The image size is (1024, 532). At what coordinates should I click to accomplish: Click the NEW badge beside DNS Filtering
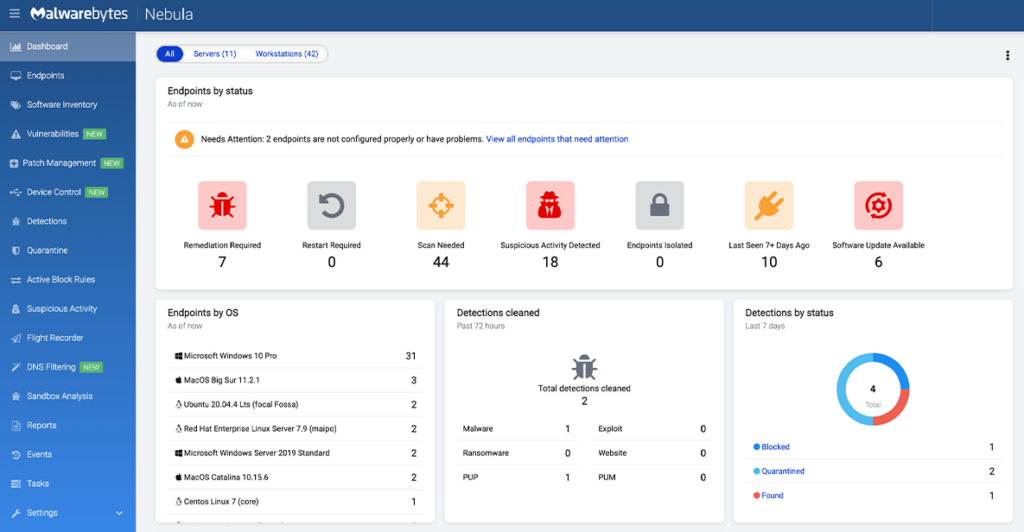pyautogui.click(x=91, y=368)
